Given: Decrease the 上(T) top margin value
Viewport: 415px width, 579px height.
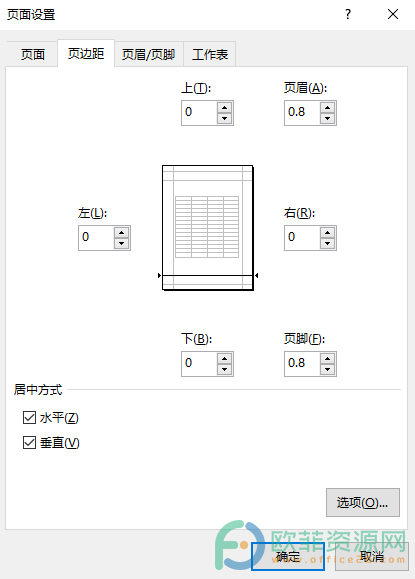Looking at the screenshot, I should [x=224, y=119].
